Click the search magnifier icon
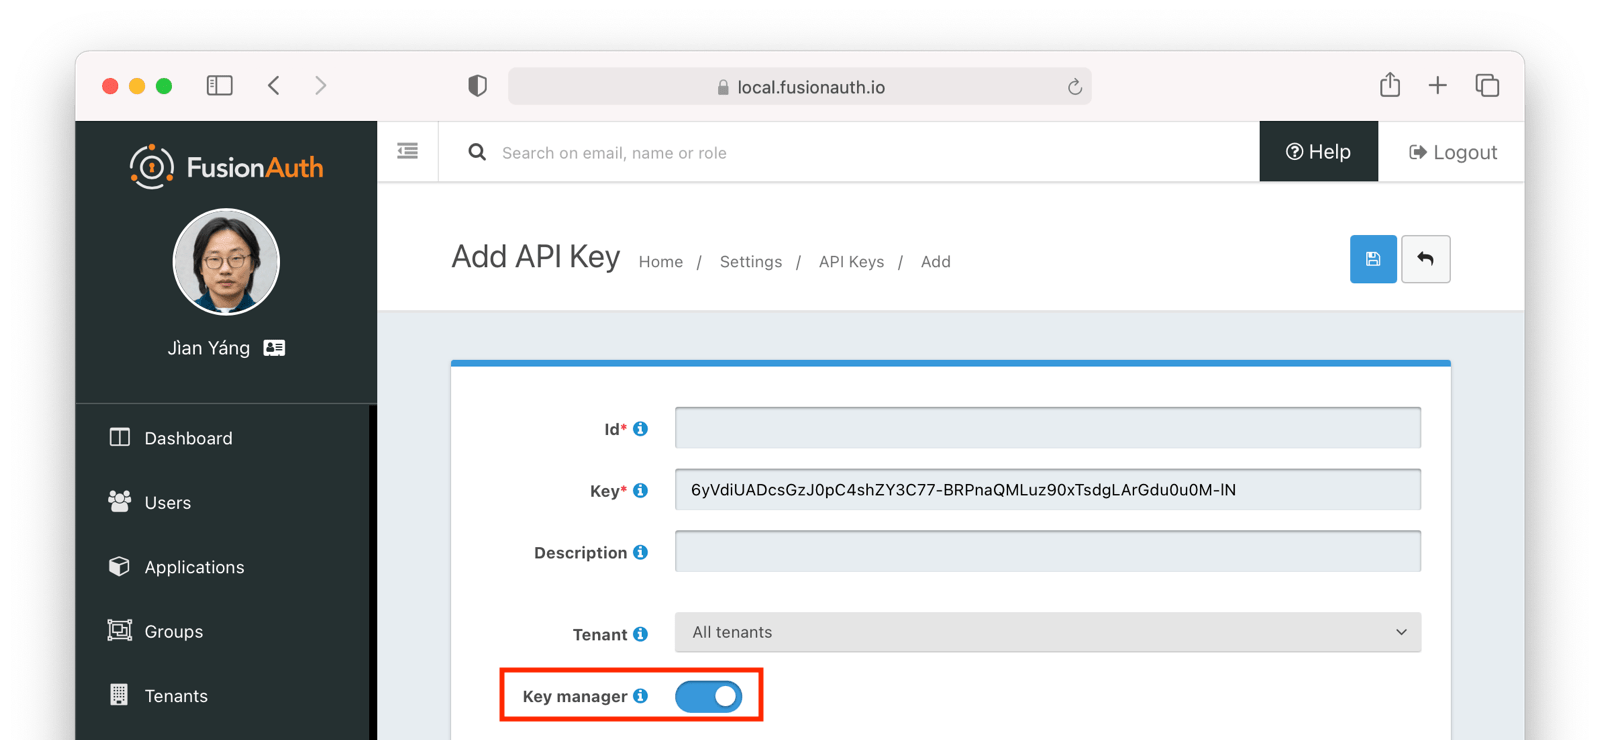 click(477, 152)
